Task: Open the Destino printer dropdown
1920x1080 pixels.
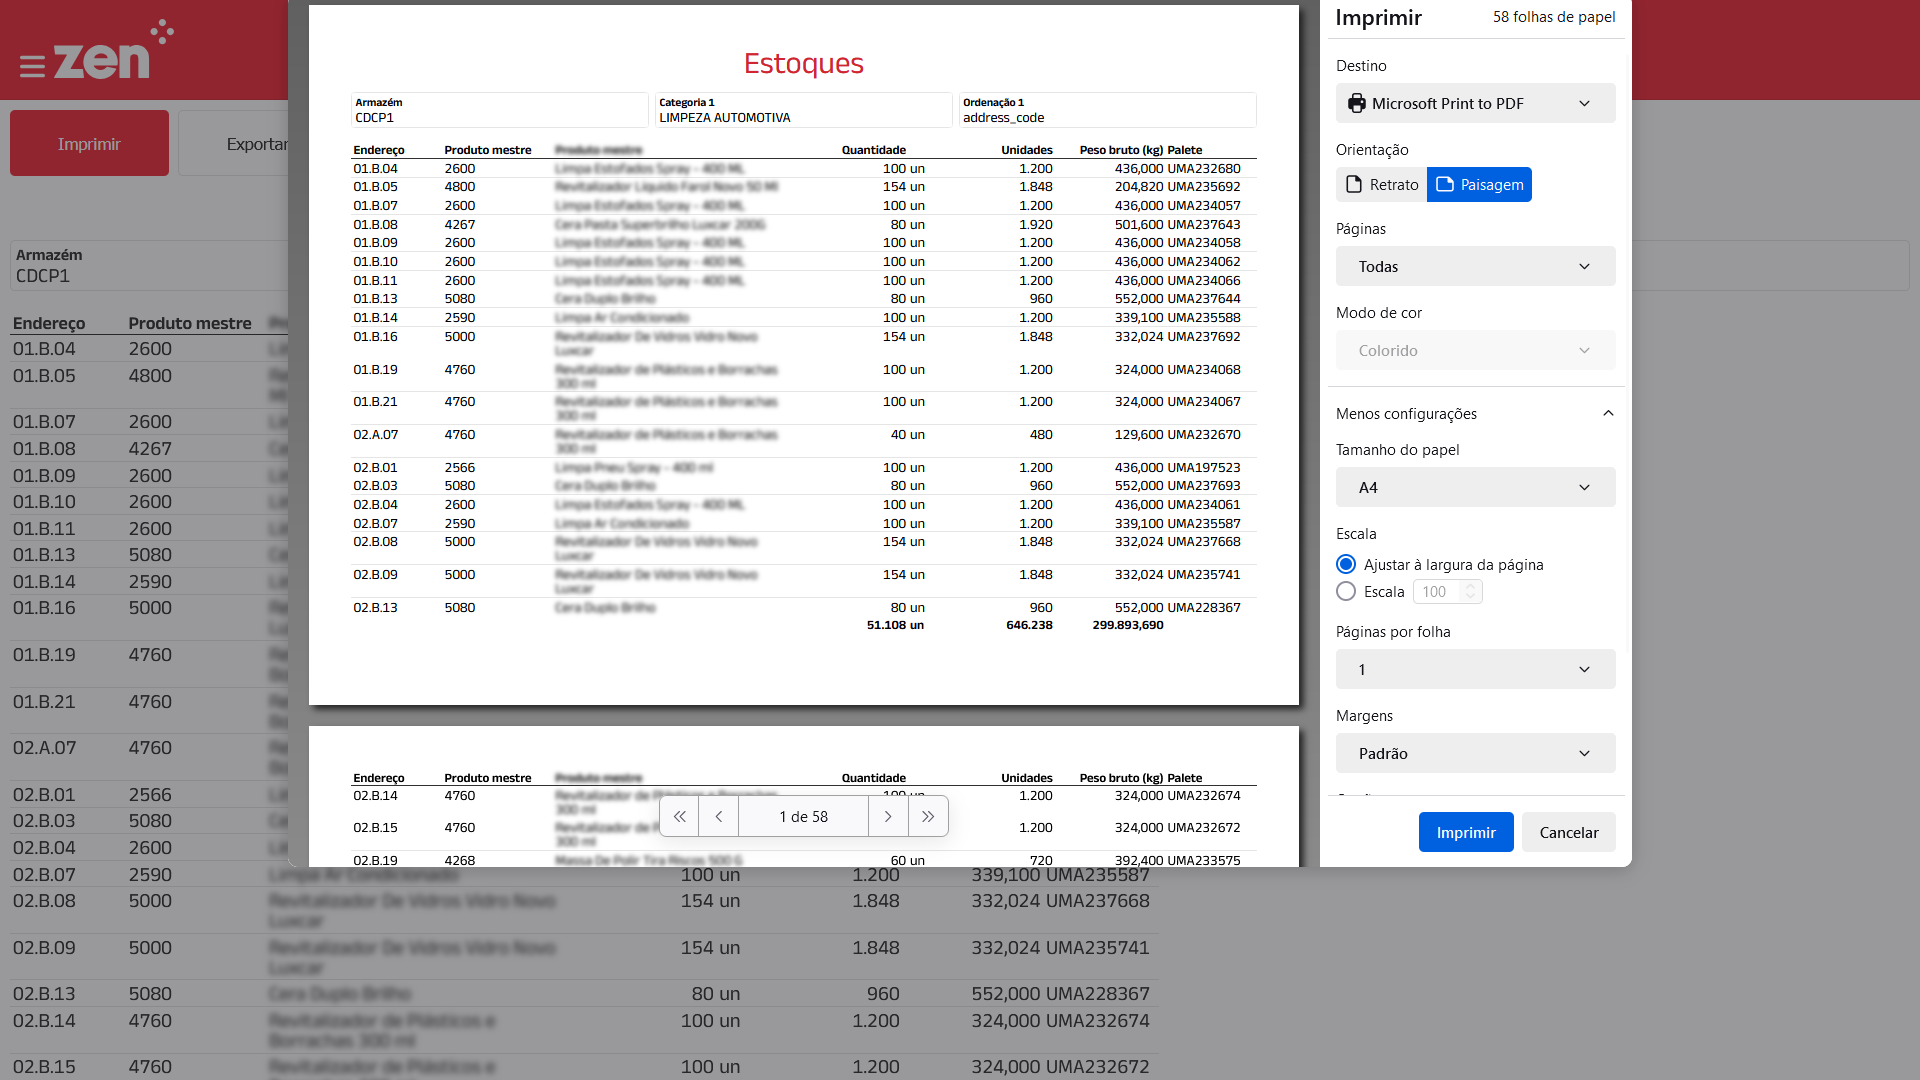Action: (x=1475, y=104)
